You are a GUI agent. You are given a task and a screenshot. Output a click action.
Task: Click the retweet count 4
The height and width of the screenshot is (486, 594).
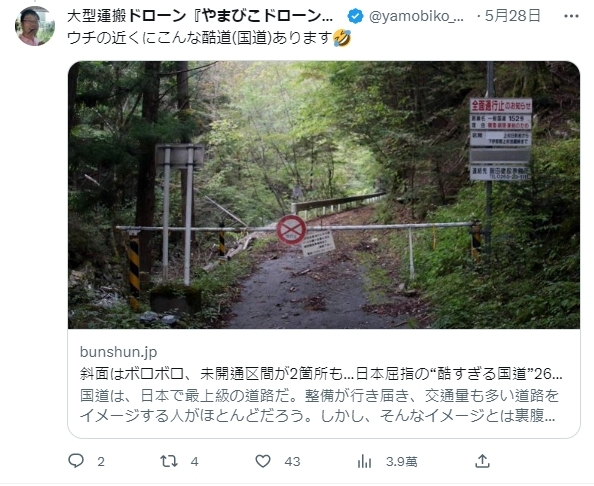click(x=194, y=461)
